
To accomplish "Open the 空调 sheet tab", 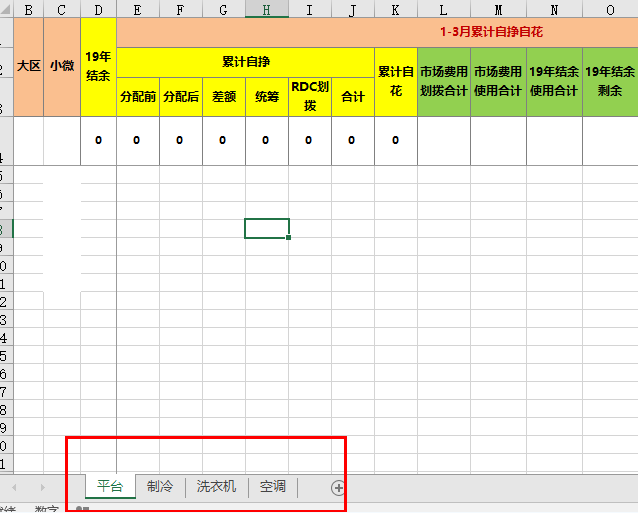I will pos(273,486).
